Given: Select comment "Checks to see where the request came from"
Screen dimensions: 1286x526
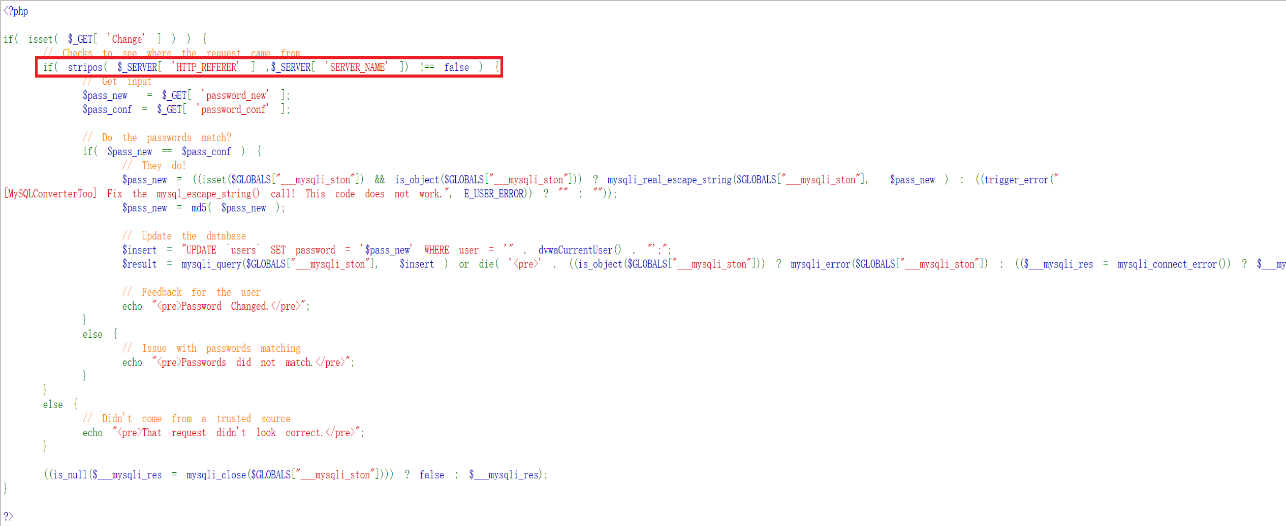Looking at the screenshot, I should [x=172, y=53].
